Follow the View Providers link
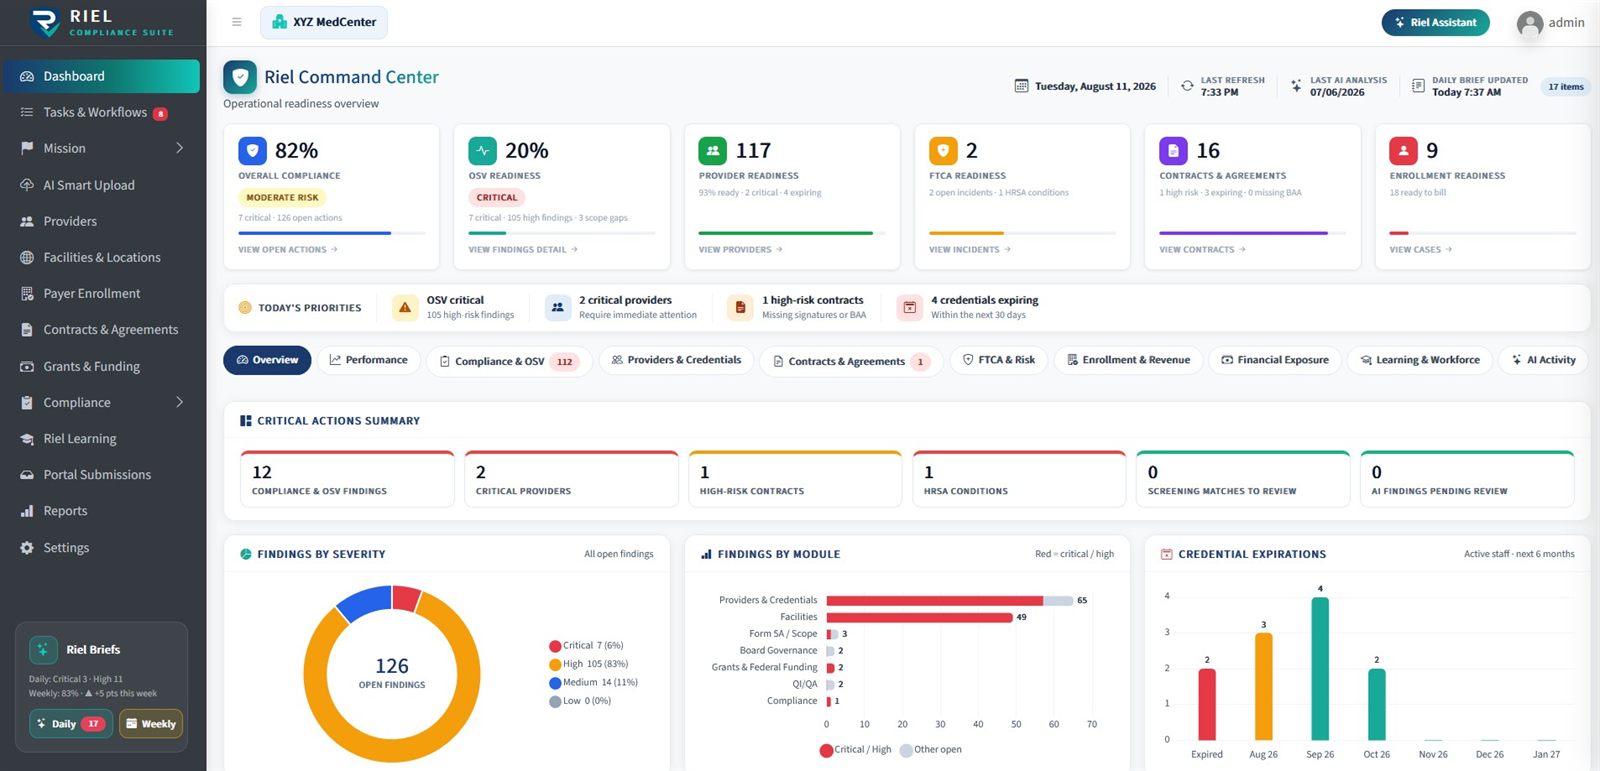1600x771 pixels. (741, 249)
